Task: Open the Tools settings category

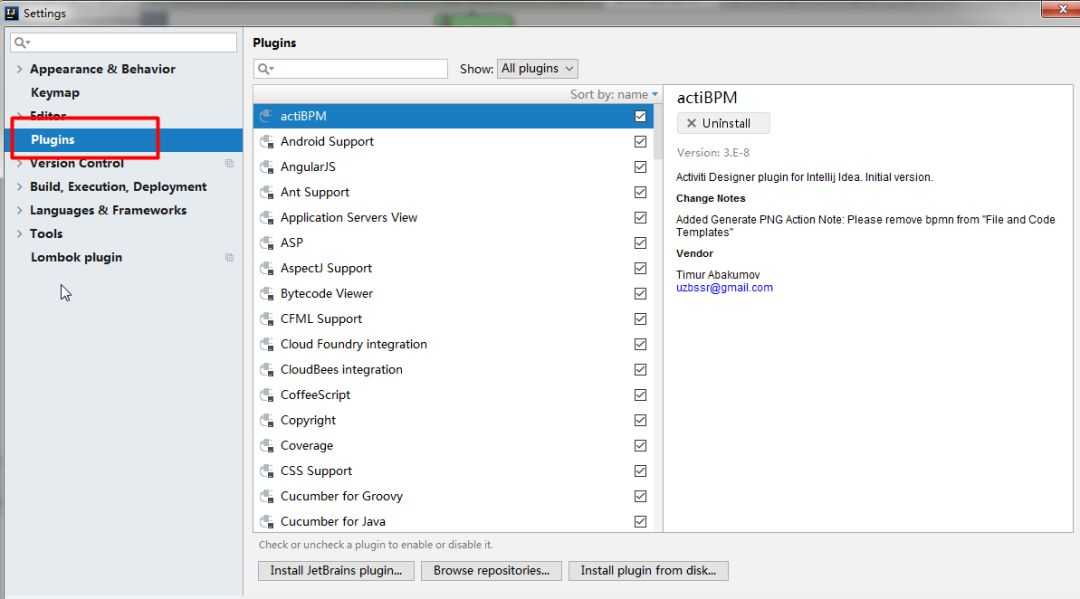Action: (46, 233)
